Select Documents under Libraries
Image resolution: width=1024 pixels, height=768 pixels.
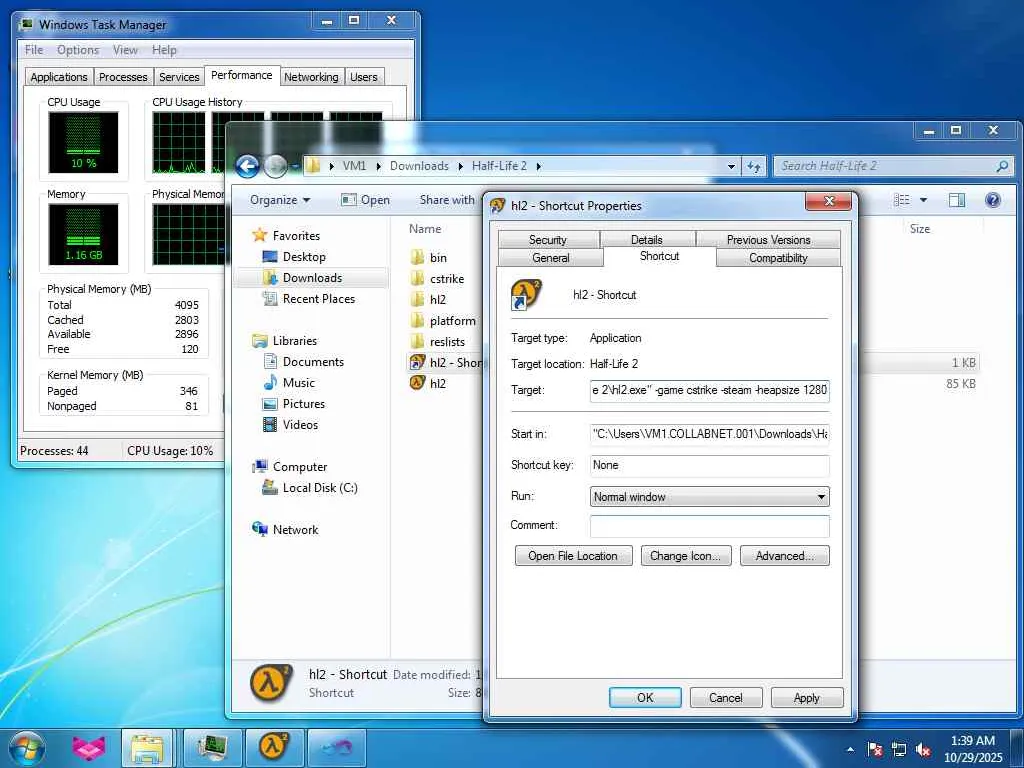(313, 361)
